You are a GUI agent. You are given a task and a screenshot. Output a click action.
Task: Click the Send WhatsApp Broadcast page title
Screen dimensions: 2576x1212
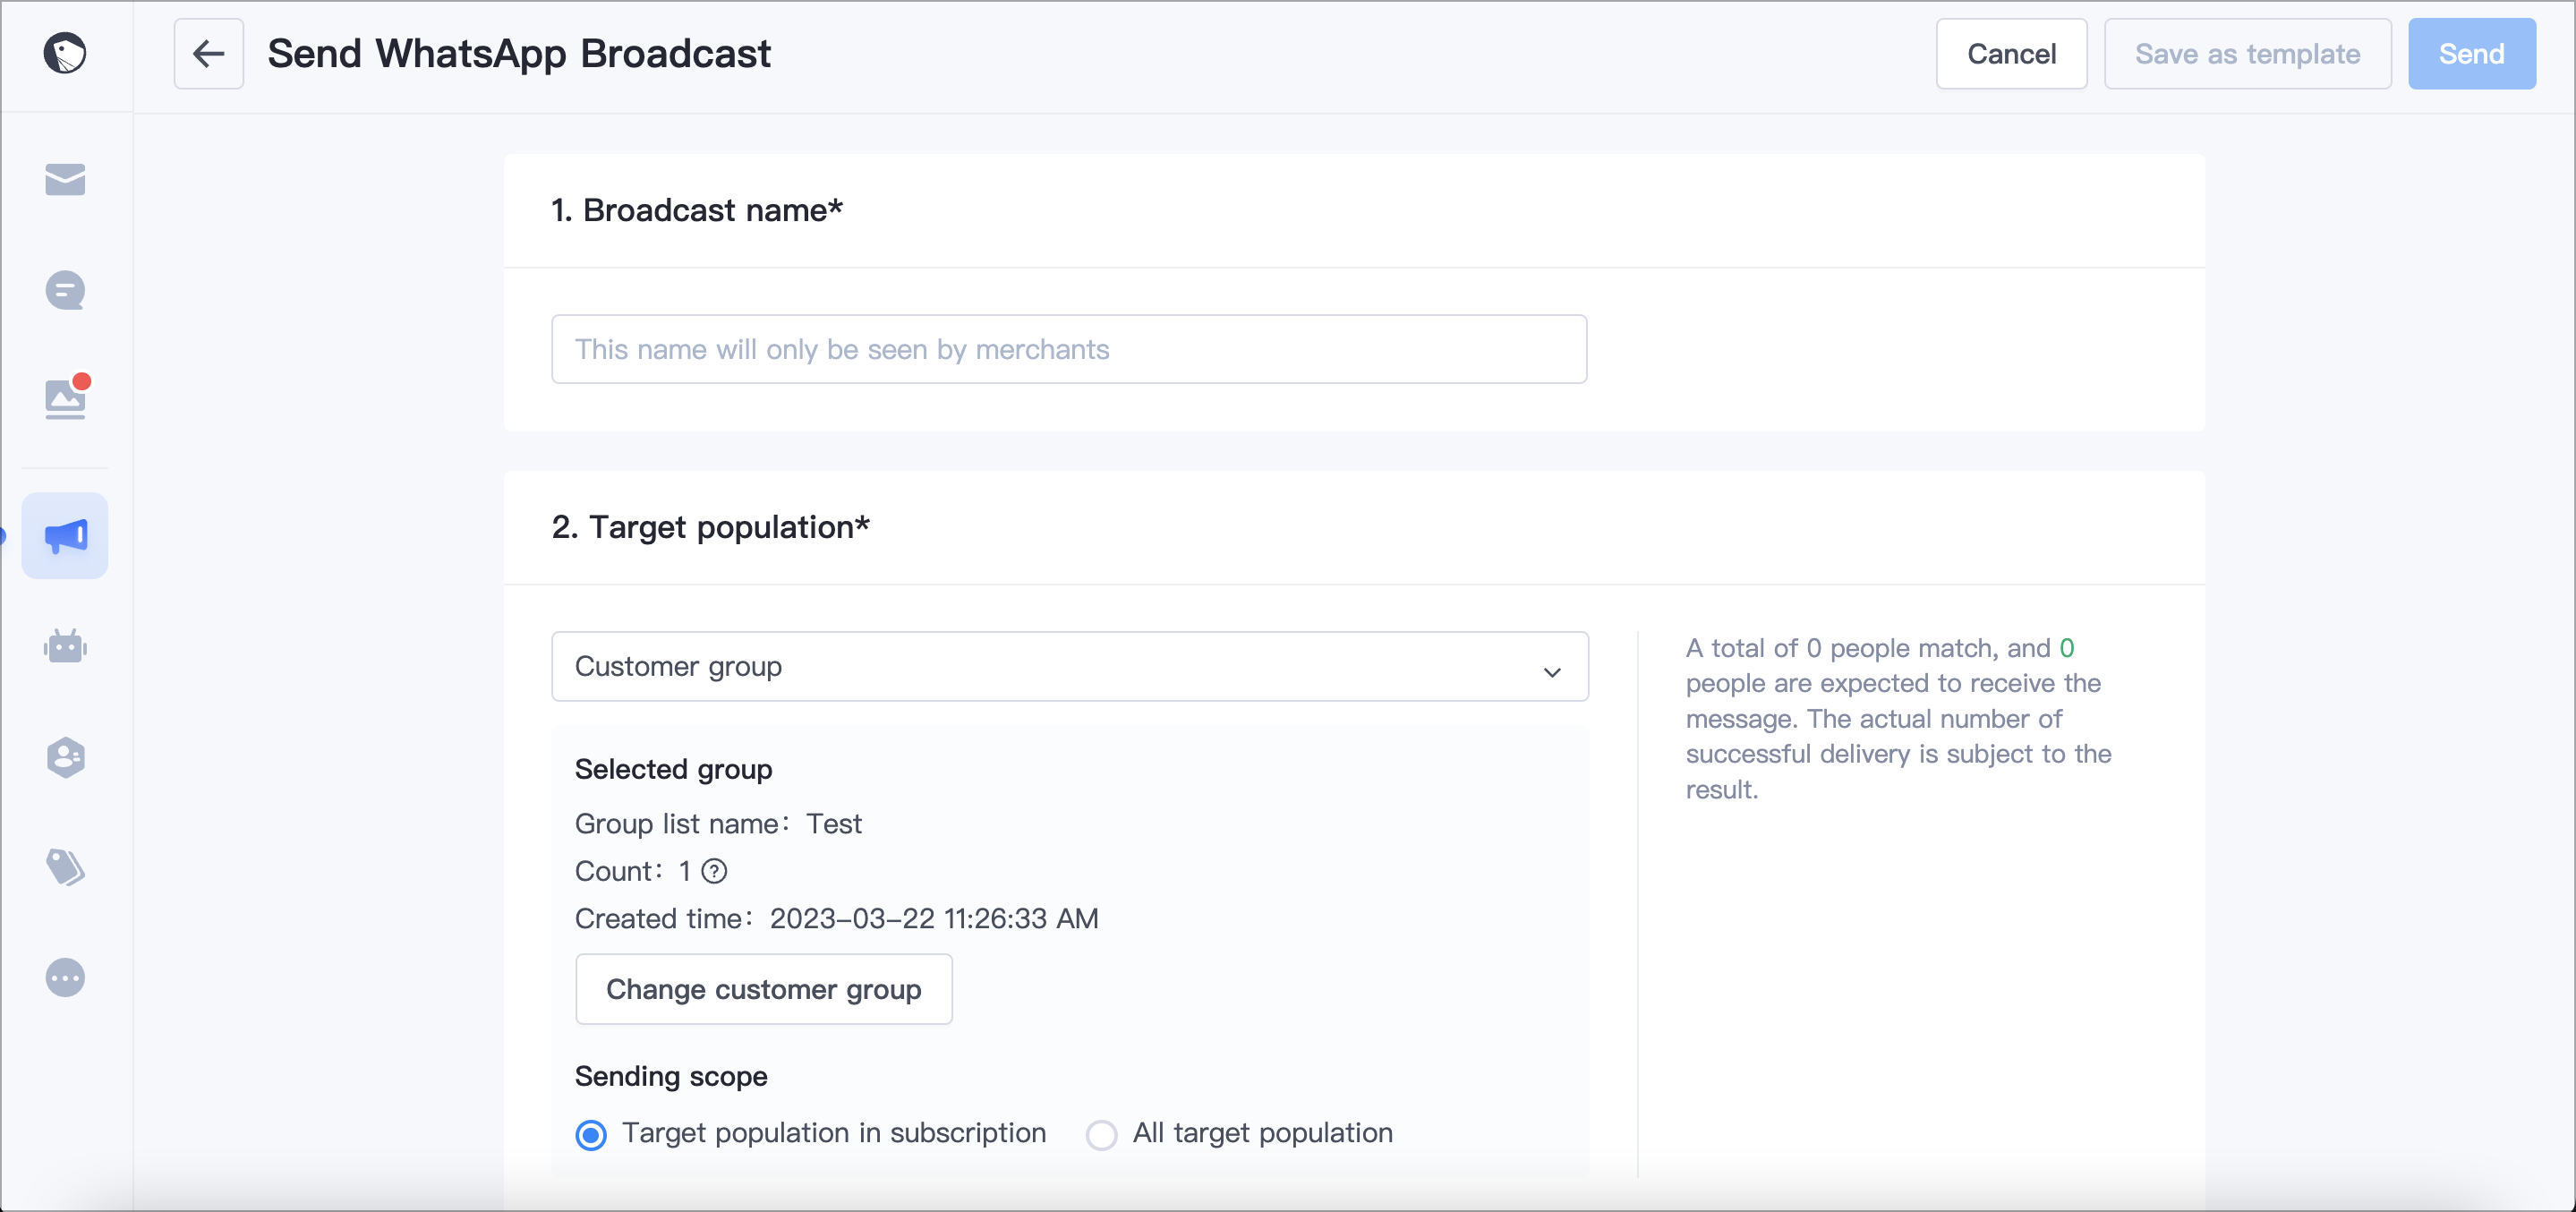[x=519, y=54]
